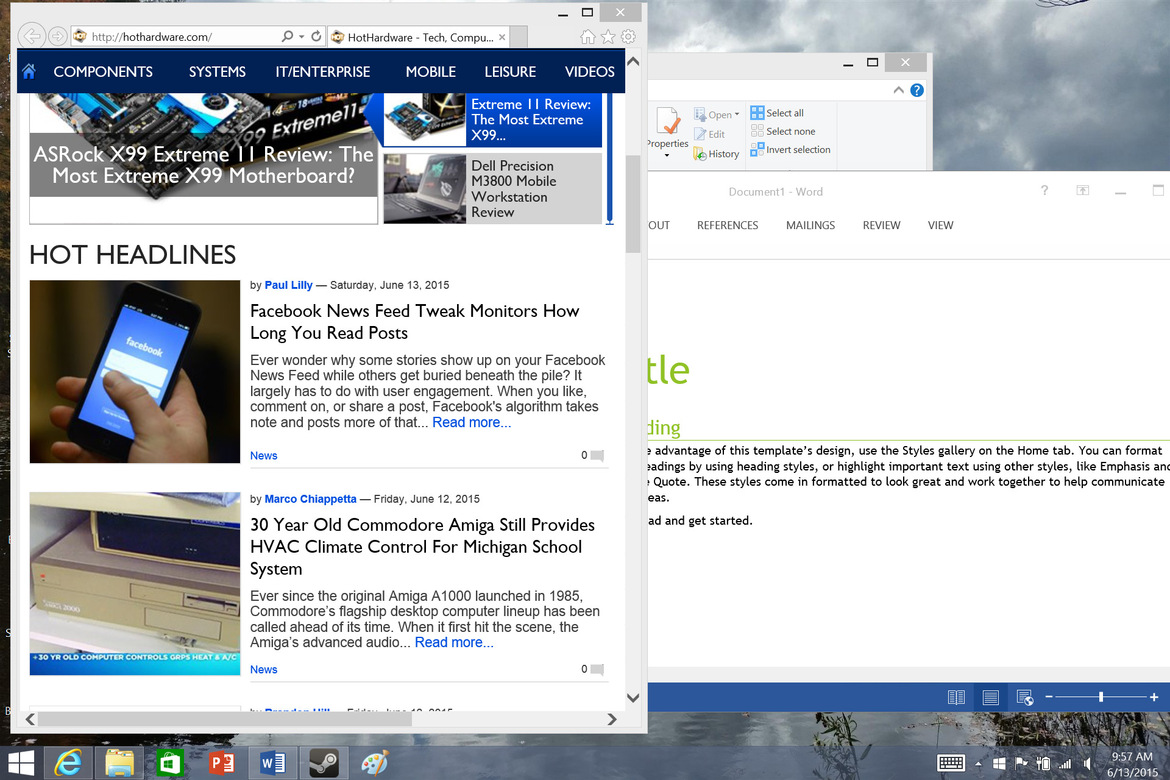Screen dimensions: 1170x780
Task: Switch Word to Web Layout view
Action: [1025, 697]
